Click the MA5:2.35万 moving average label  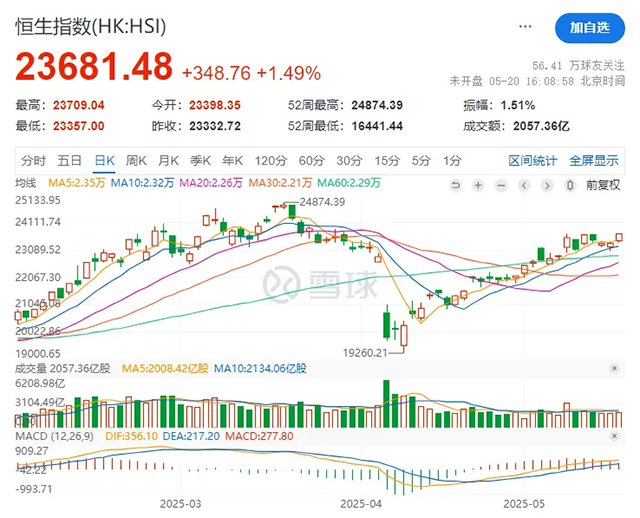coord(77,183)
